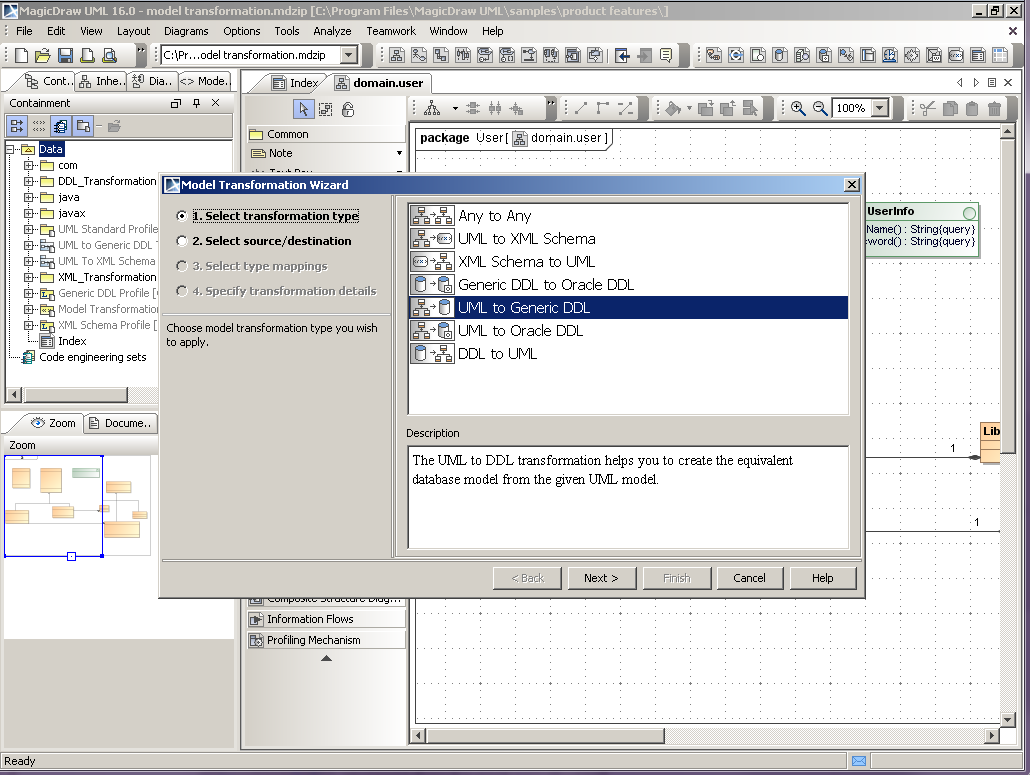The height and width of the screenshot is (775, 1030).
Task: Choose the DDL to UML transformation
Action: tap(629, 354)
